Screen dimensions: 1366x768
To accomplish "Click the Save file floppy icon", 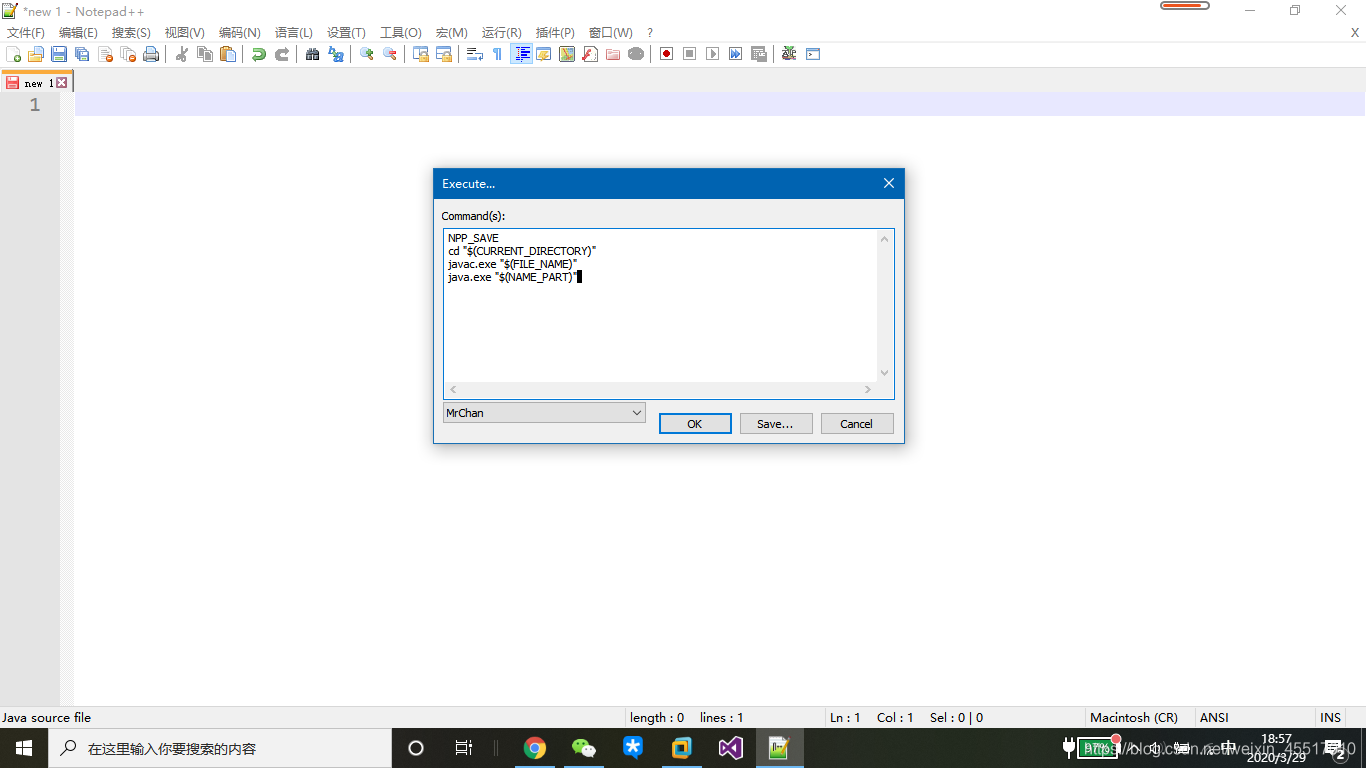I will 59,54.
